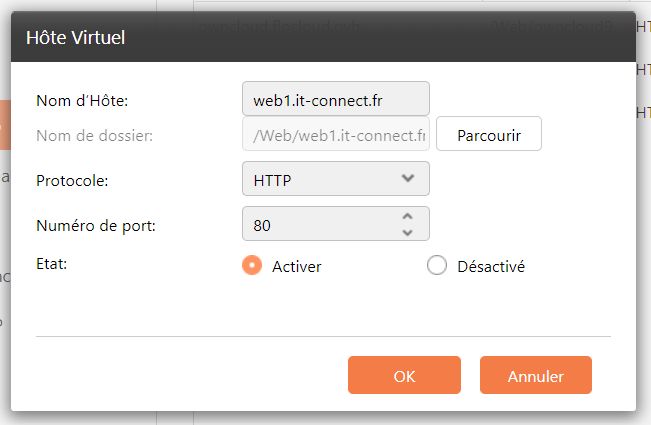Click the Désactivé option text label
This screenshot has height=425, width=651.
[490, 267]
